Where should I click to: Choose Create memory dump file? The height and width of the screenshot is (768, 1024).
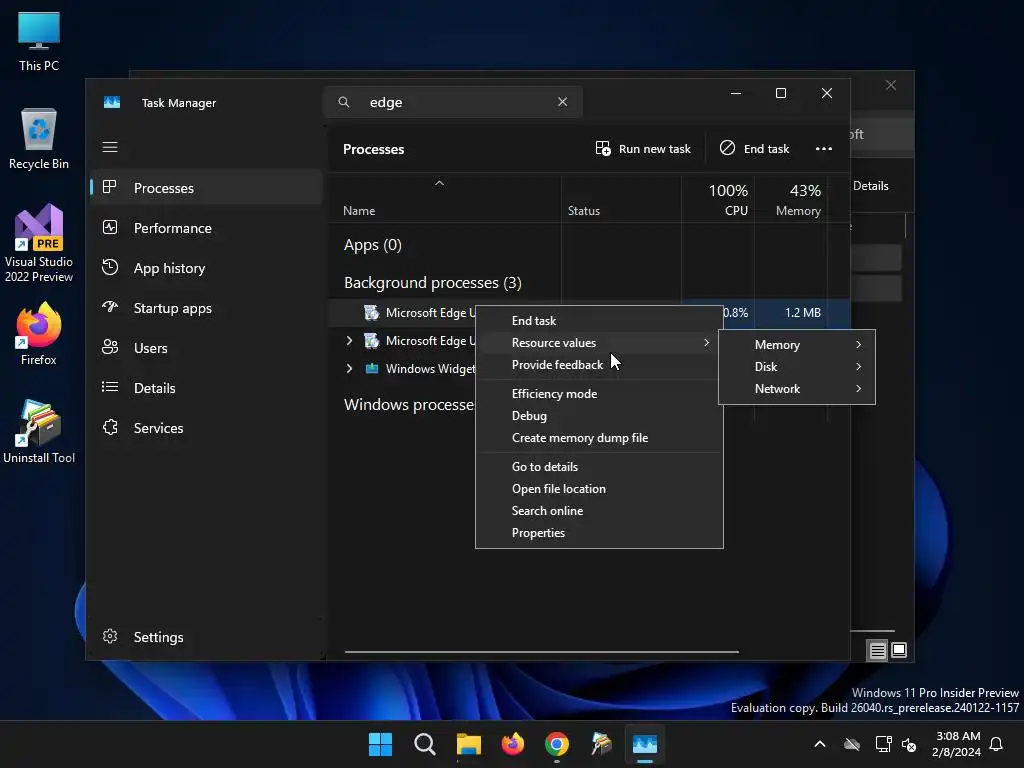pyautogui.click(x=599, y=438)
